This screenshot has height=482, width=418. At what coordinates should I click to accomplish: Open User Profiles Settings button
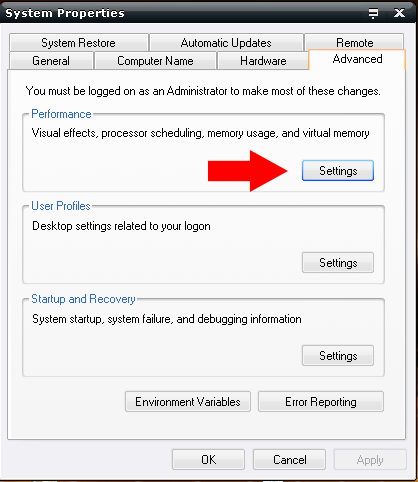click(x=338, y=263)
